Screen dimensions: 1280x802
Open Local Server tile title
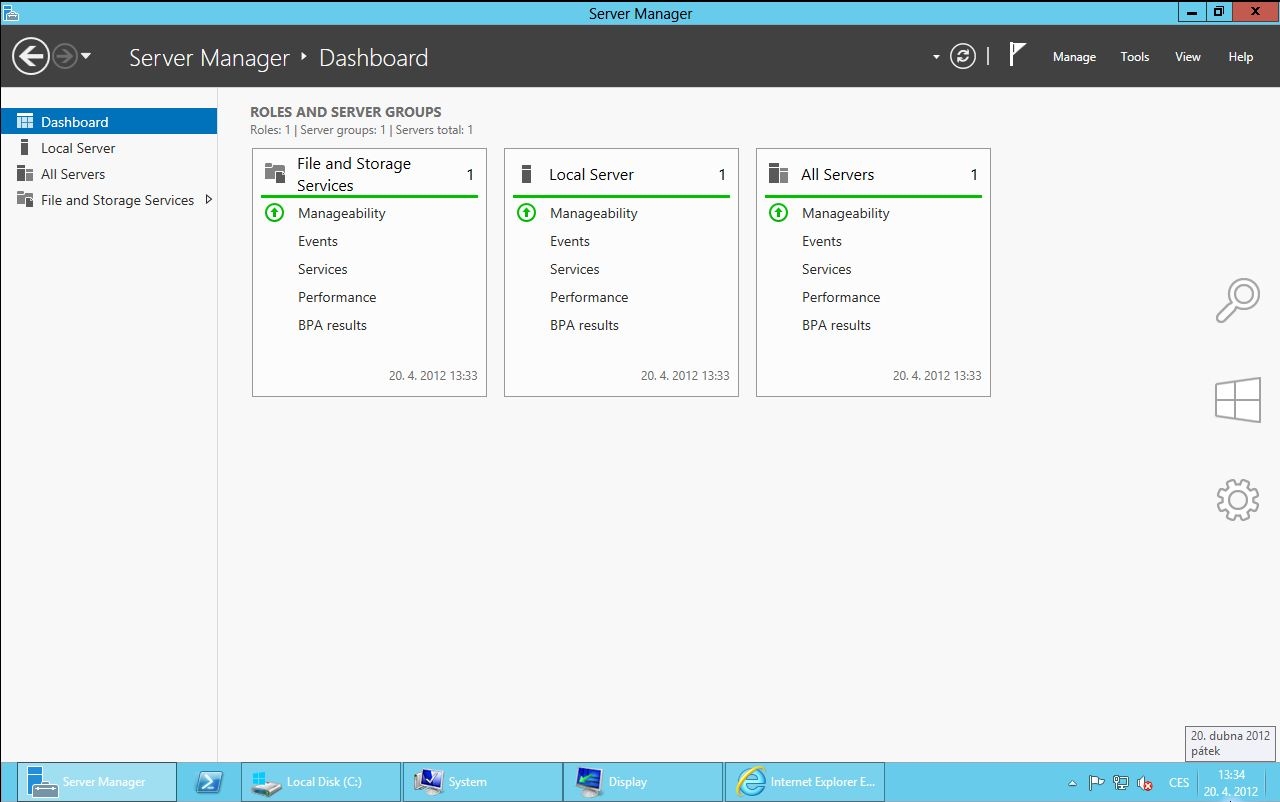point(591,174)
